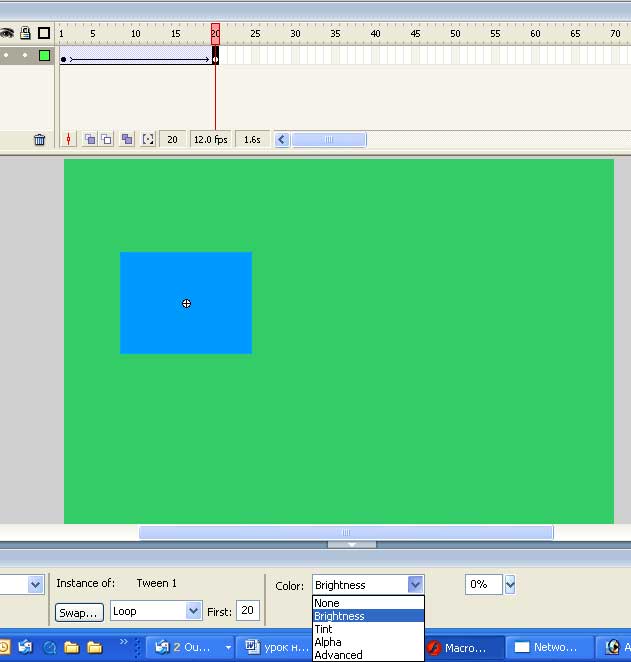Toggle outline view via green layer square
Image resolution: width=631 pixels, height=662 pixels.
click(x=44, y=56)
